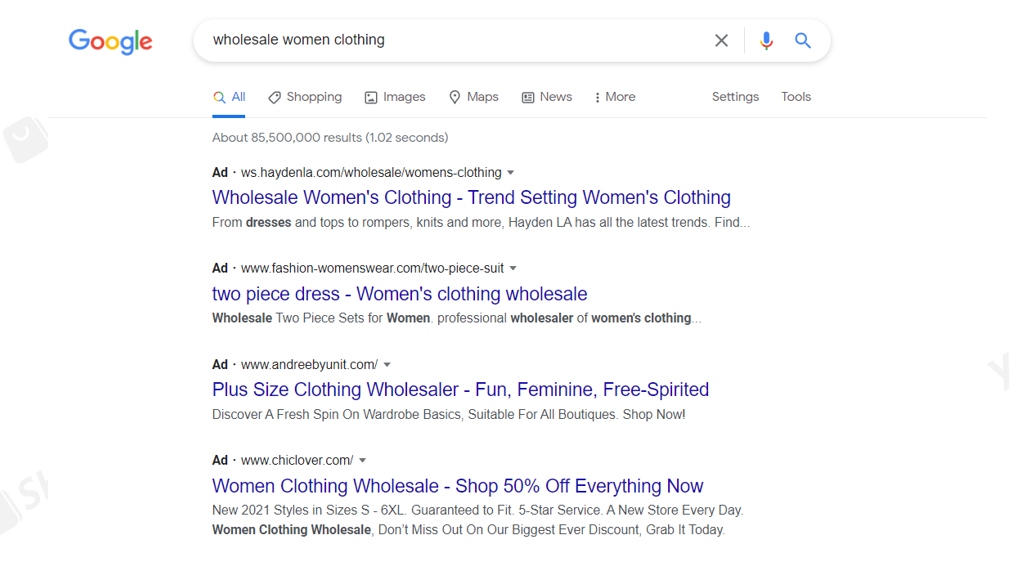The height and width of the screenshot is (564, 1028).
Task: Open the Shopping tab
Action: [305, 97]
